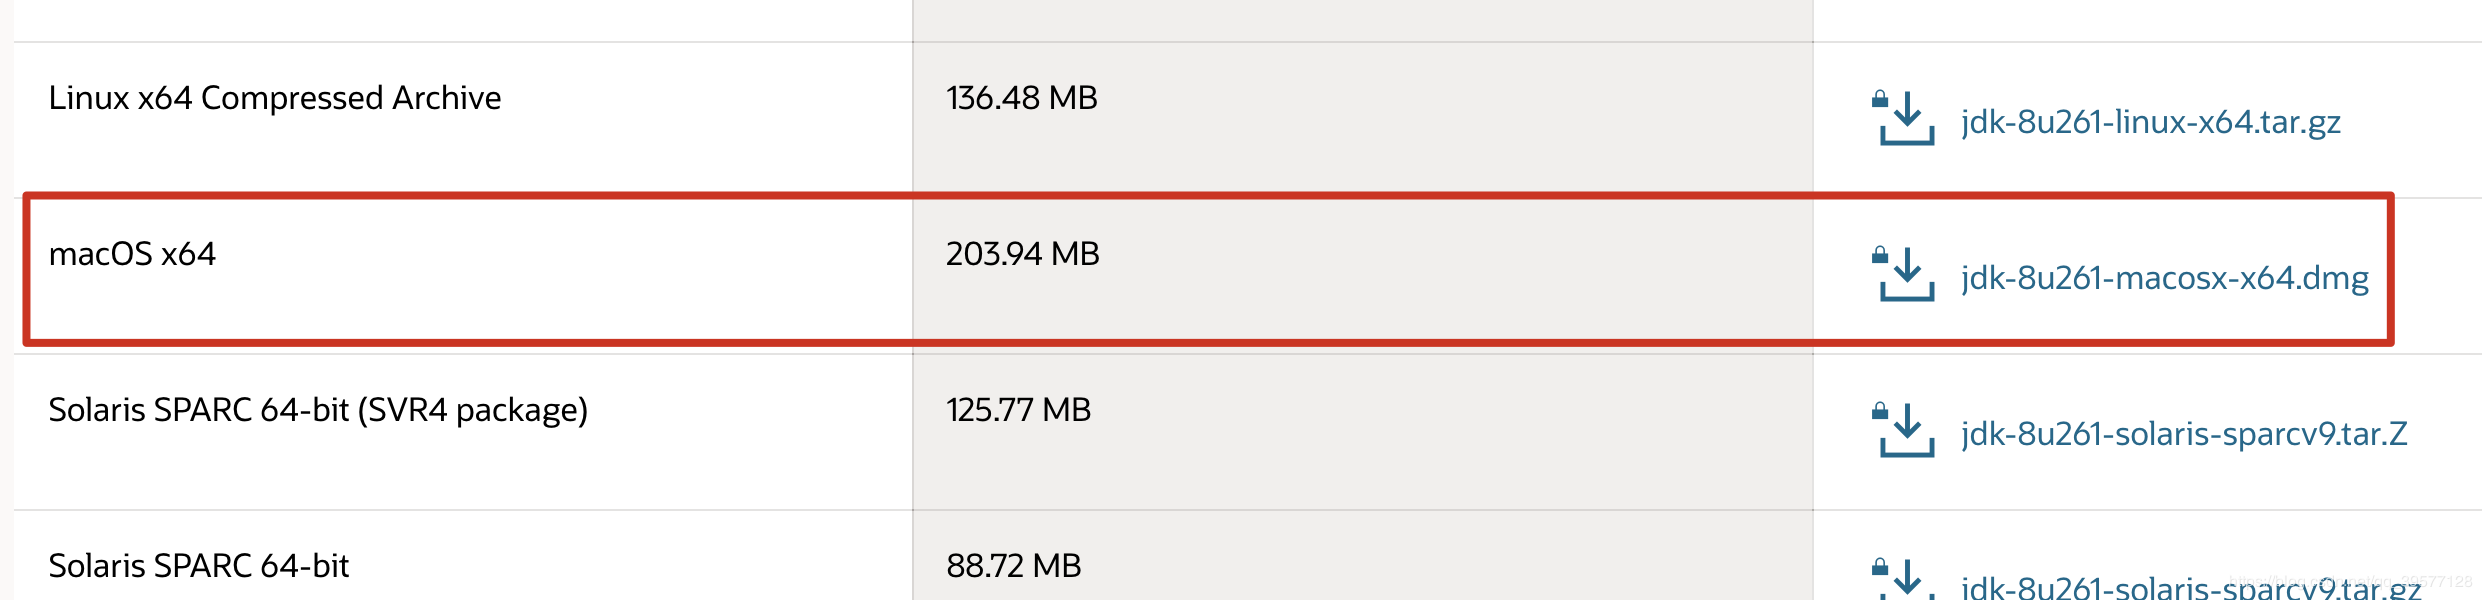Click download icon for linux-x64.tar.gz
Viewport: 2482px width, 600px height.
pos(1907,119)
